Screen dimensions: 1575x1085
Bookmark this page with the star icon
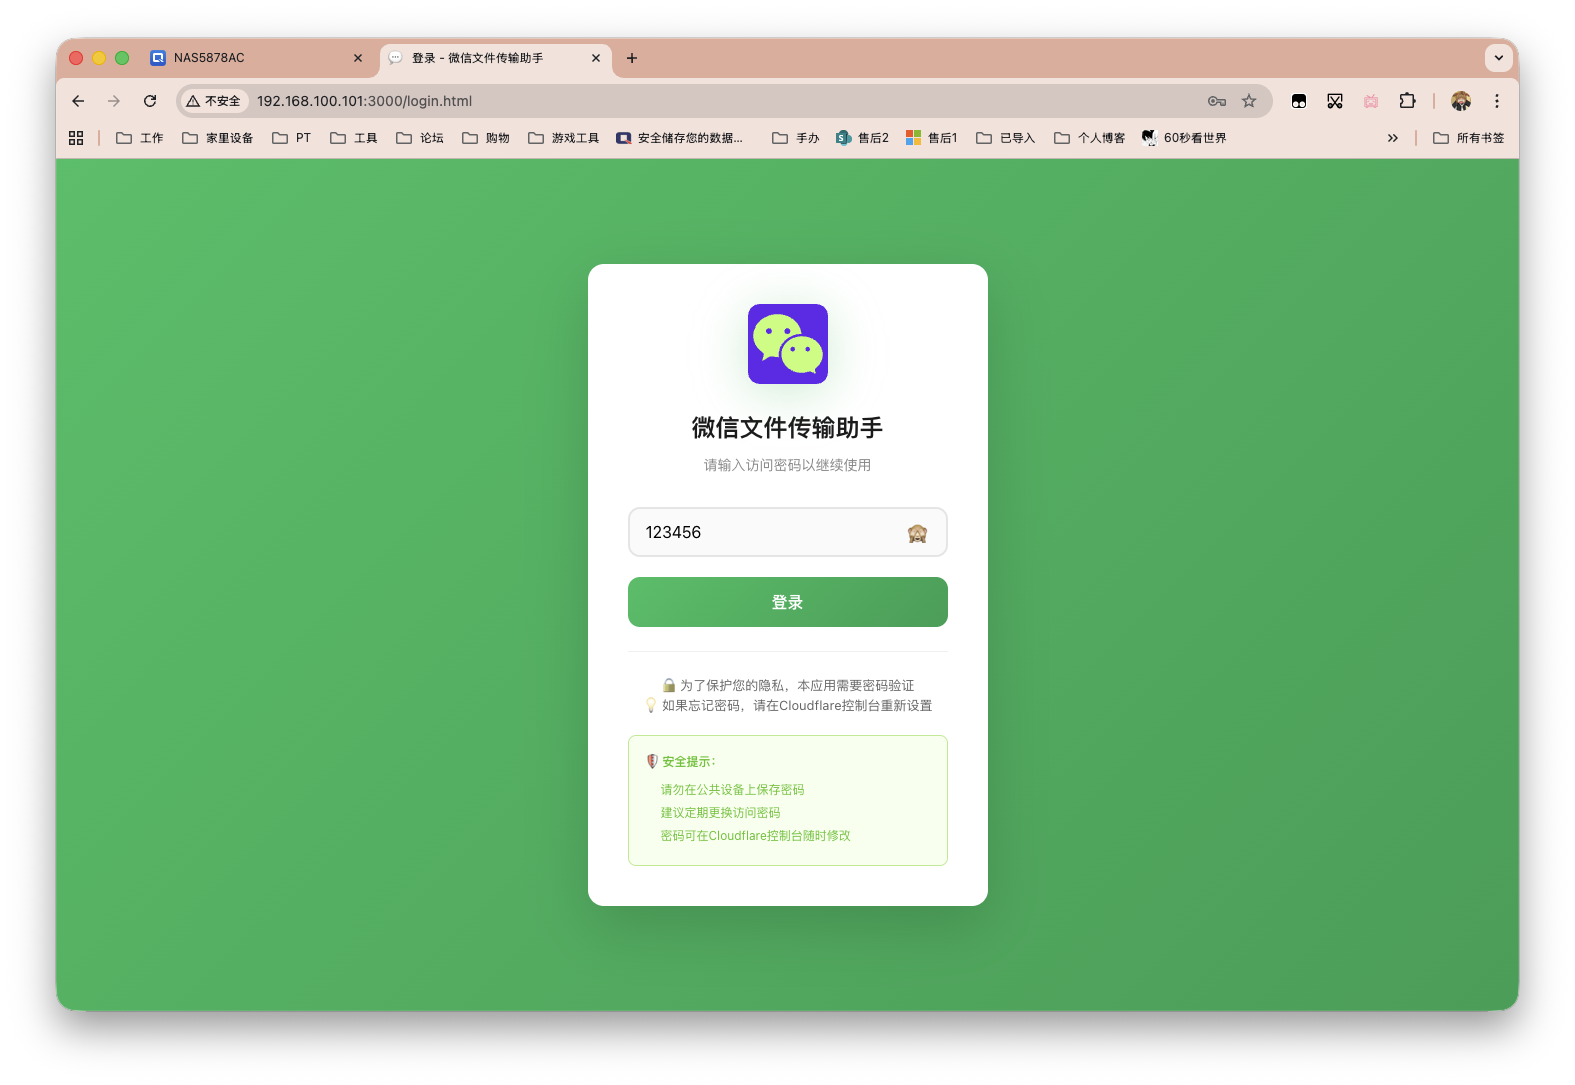1249,101
